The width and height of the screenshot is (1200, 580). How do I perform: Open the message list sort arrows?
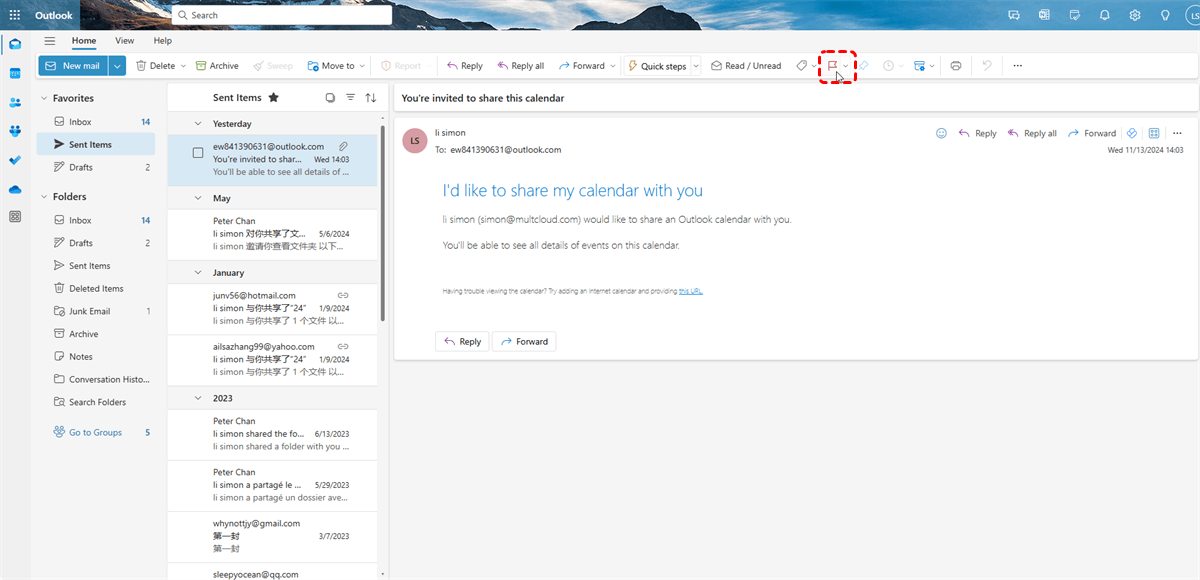[x=371, y=98]
